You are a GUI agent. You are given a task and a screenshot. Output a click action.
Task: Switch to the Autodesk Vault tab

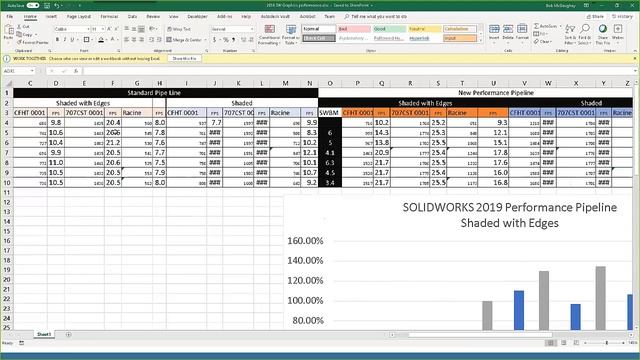275,16
